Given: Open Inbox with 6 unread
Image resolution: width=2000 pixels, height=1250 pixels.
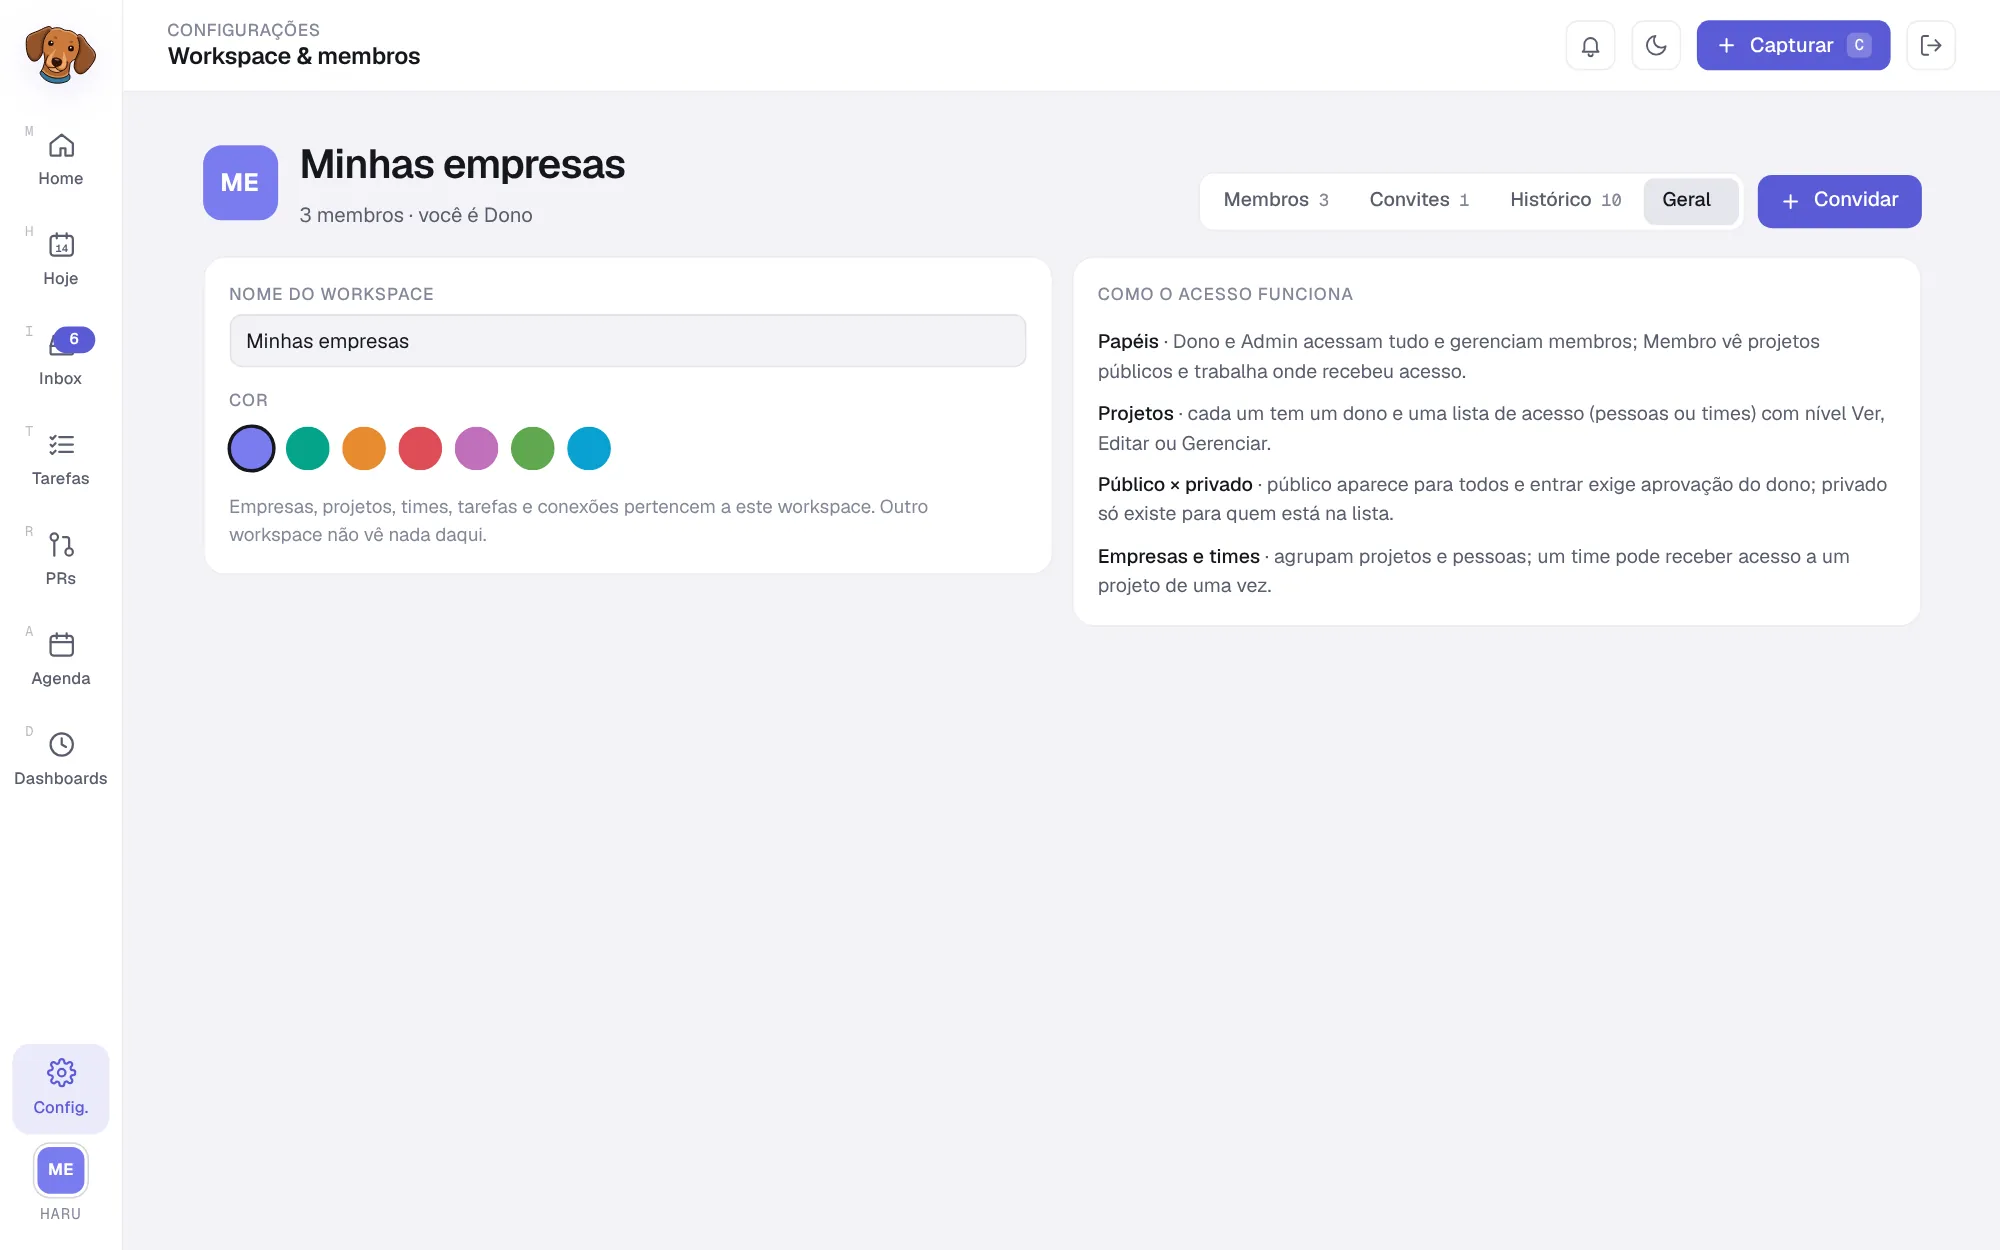Looking at the screenshot, I should [x=61, y=360].
